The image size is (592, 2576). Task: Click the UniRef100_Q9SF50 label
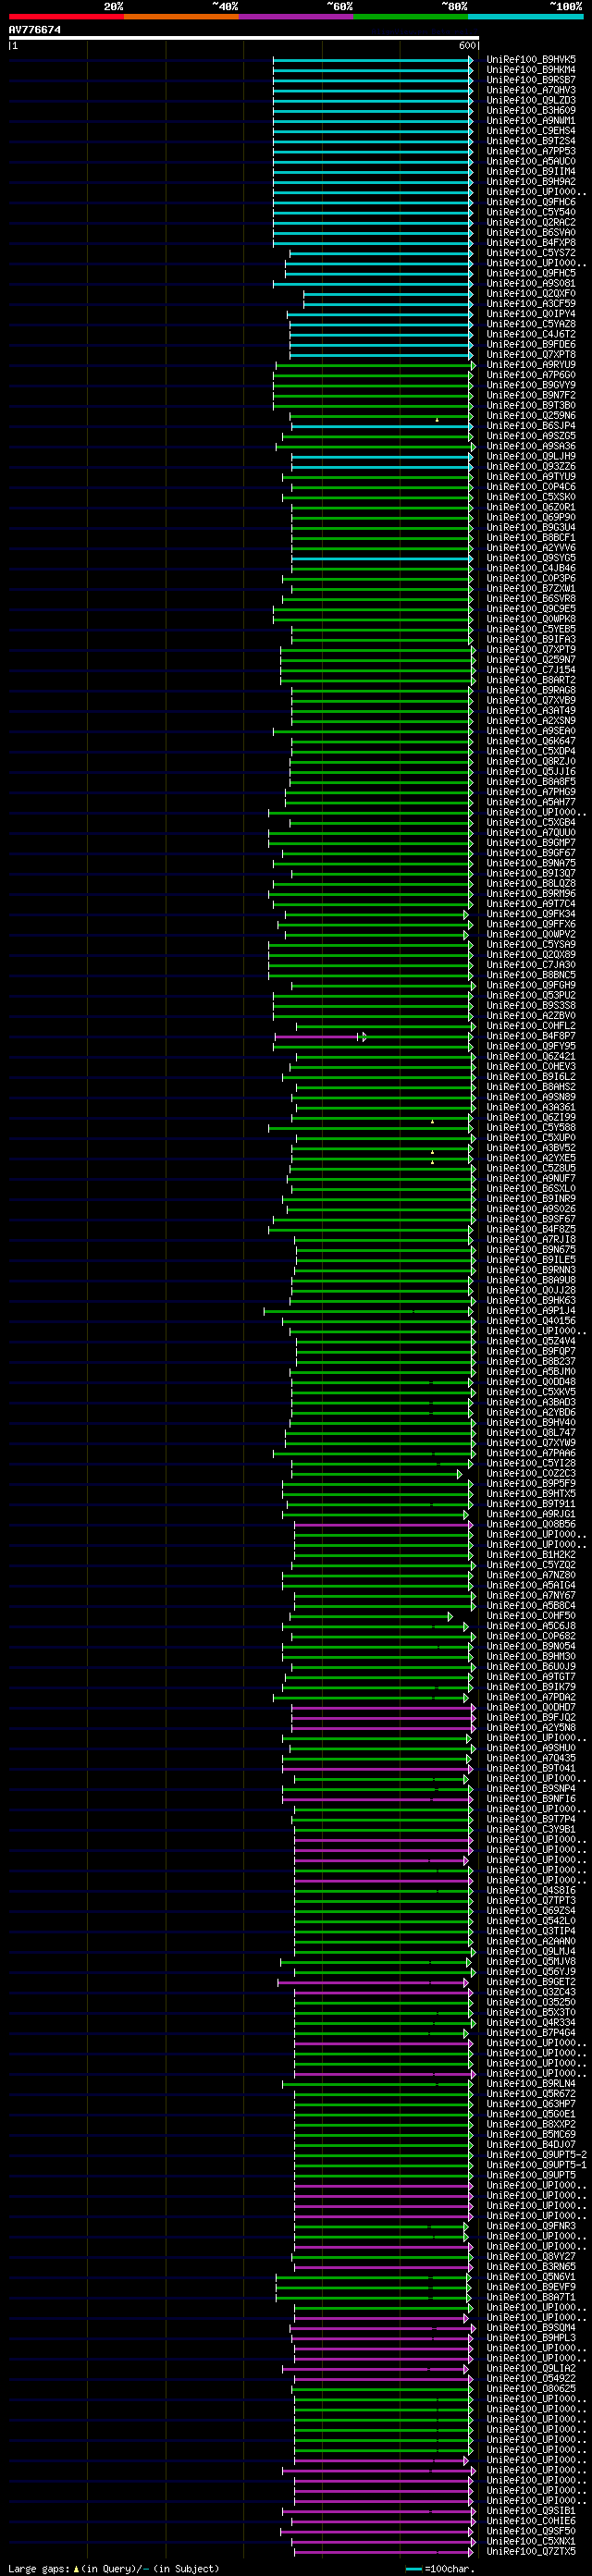coord(531,2530)
